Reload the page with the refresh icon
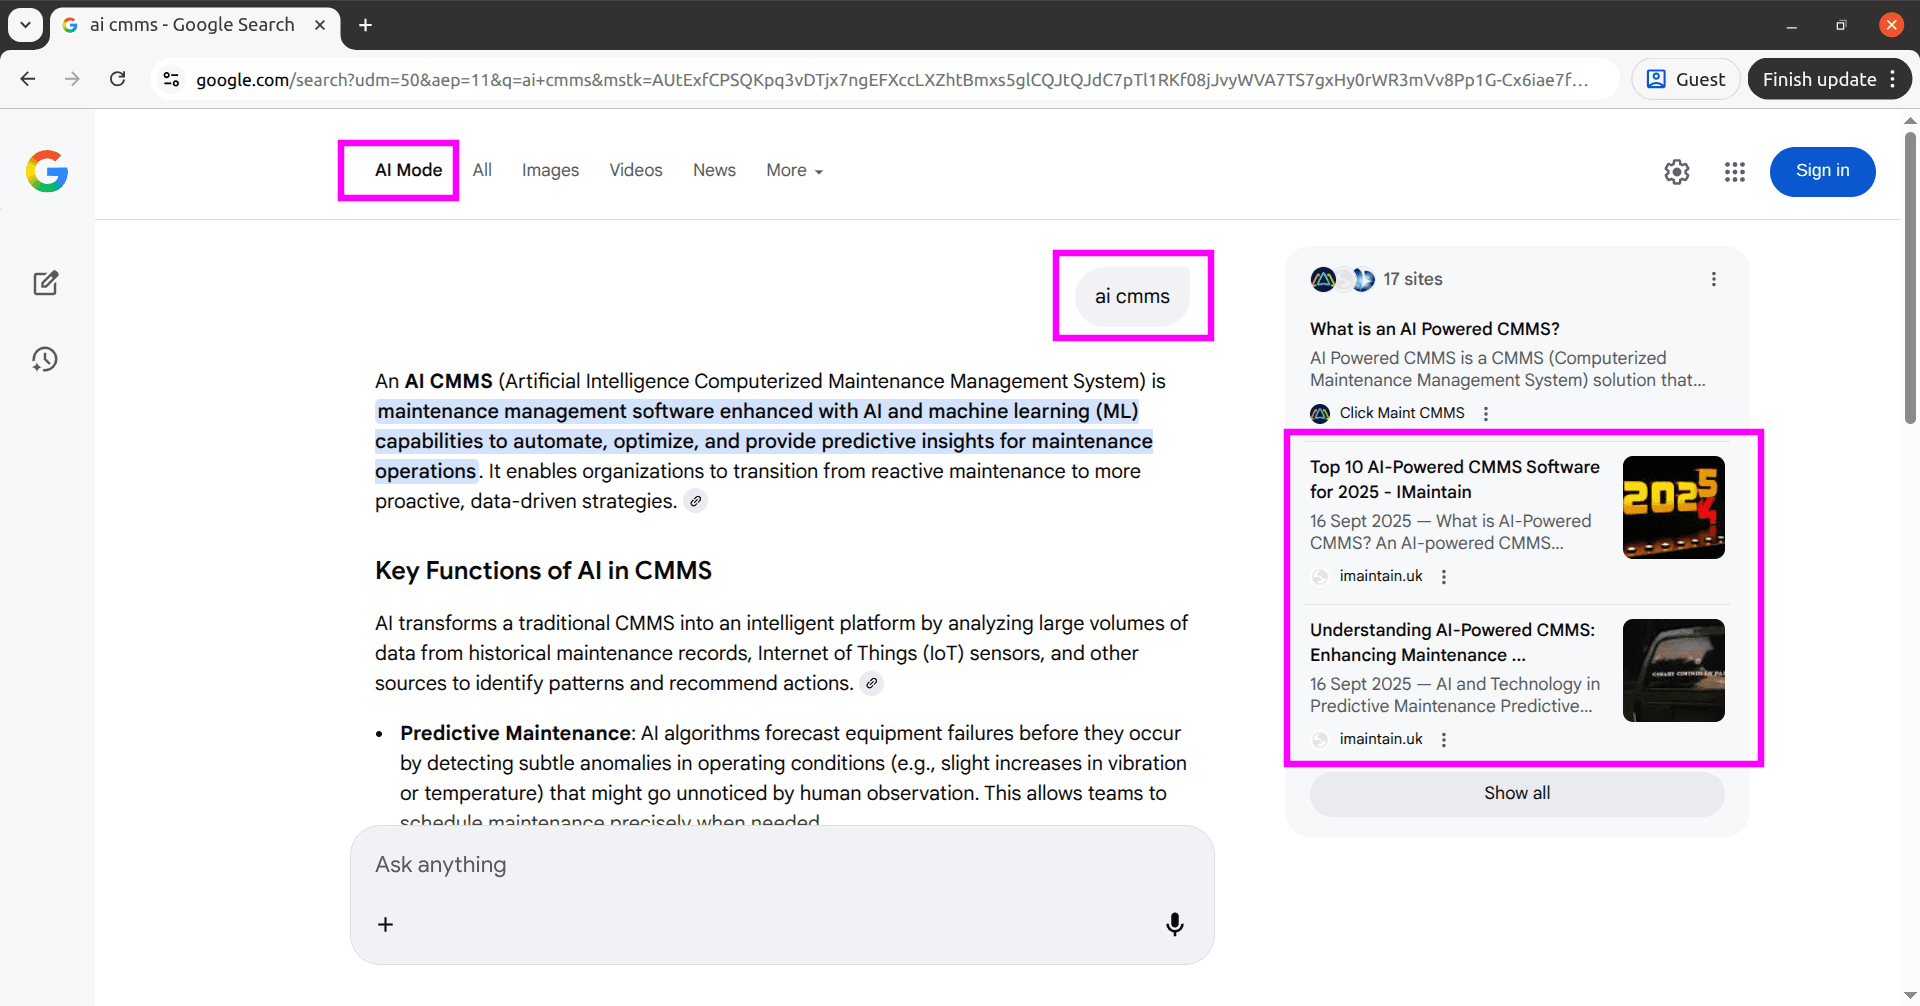Screen dimensions: 1920x1006 (x=118, y=79)
